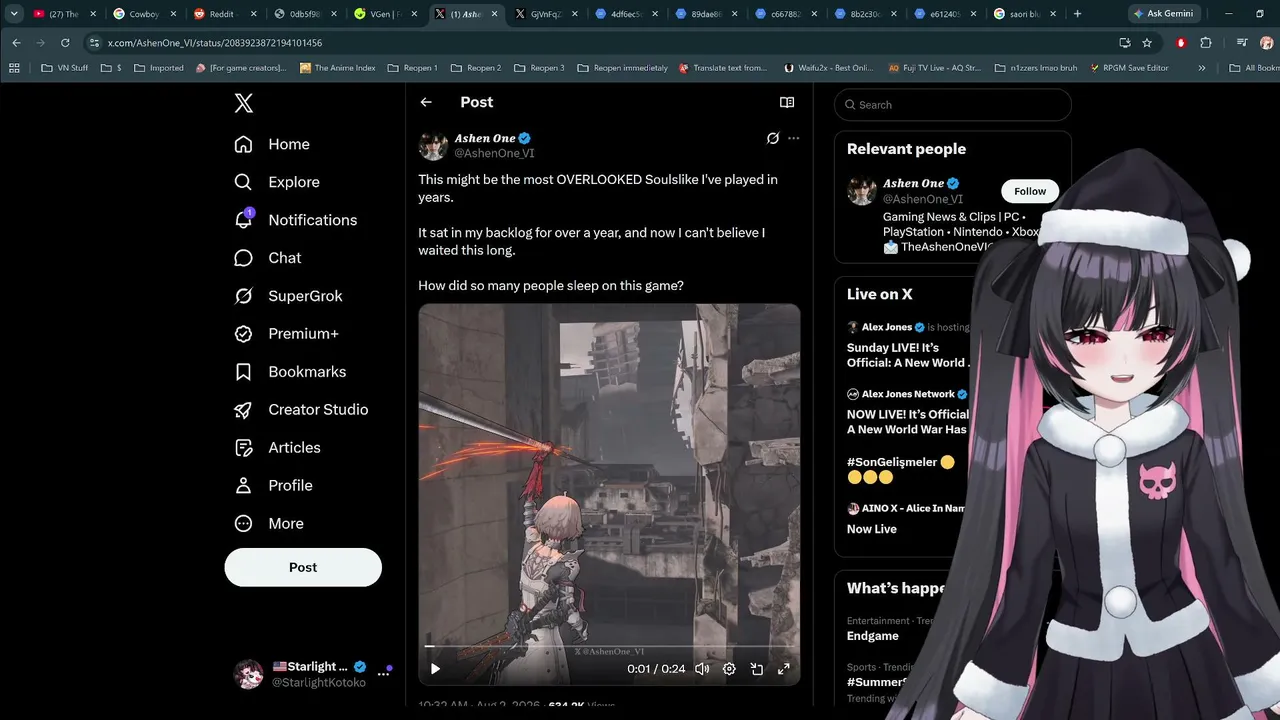
Task: Click the Grok icon on Ashen One's post
Action: 773,138
